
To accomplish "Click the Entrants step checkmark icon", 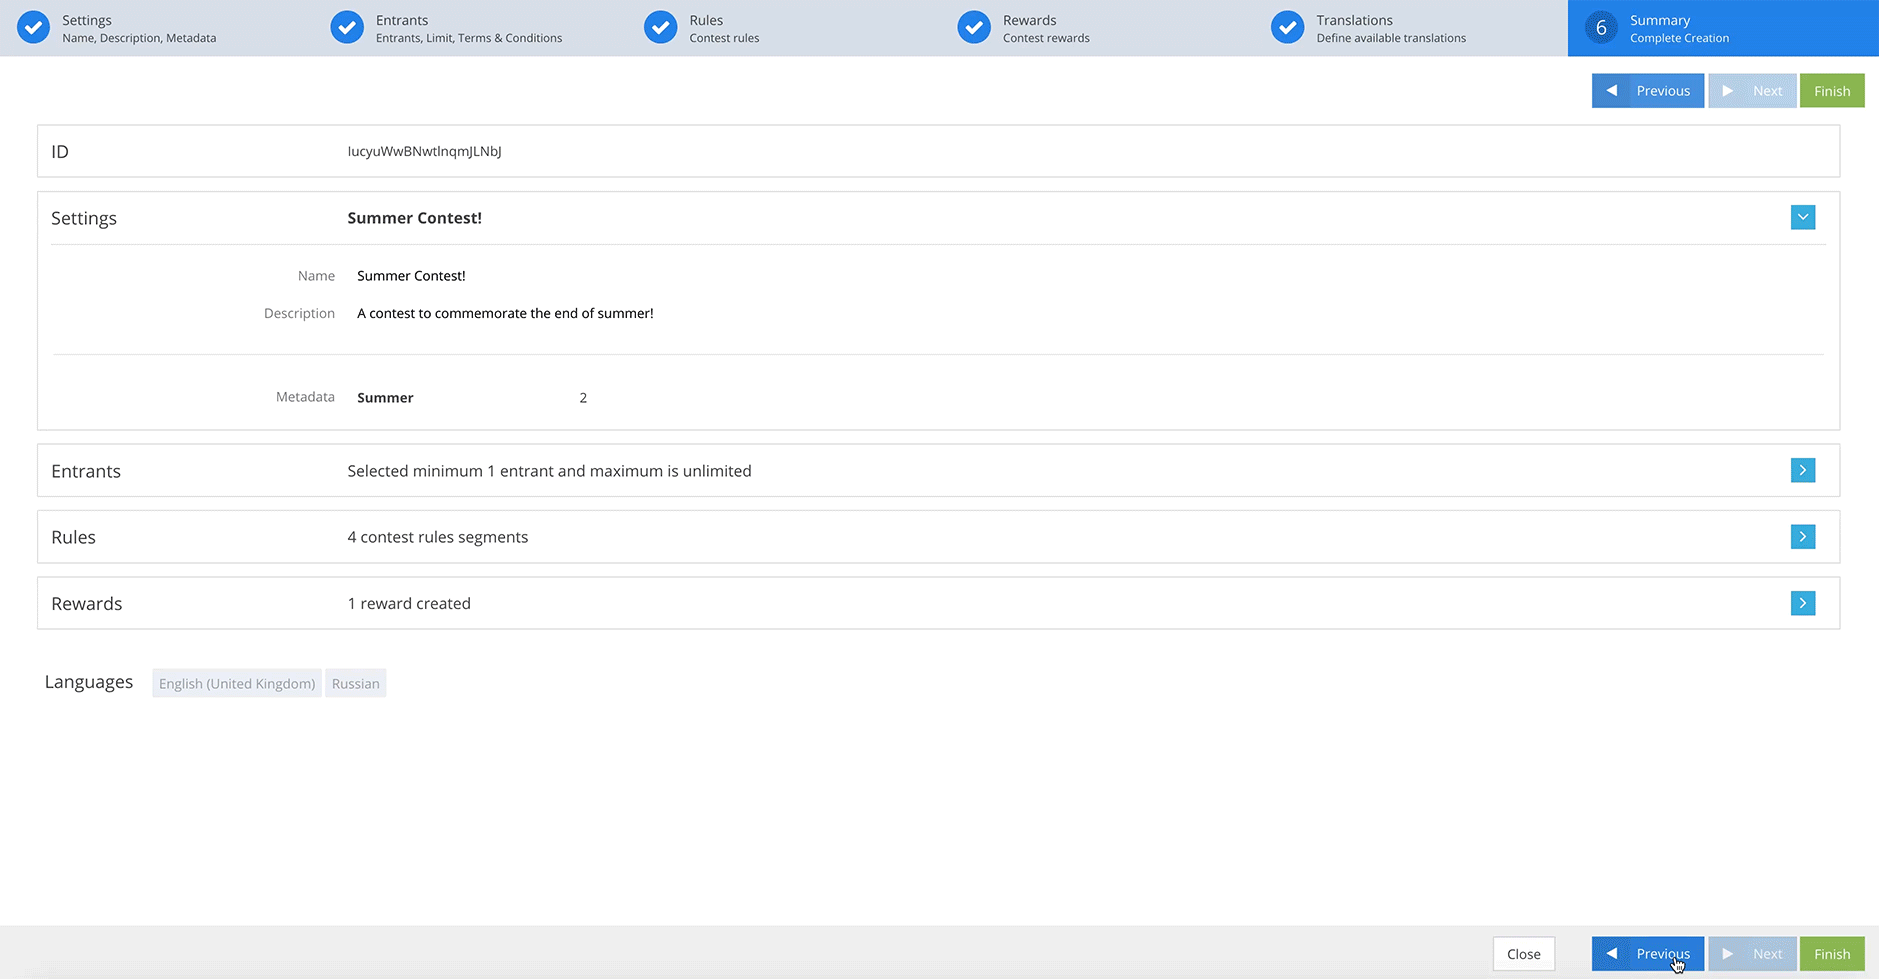I will click(347, 28).
